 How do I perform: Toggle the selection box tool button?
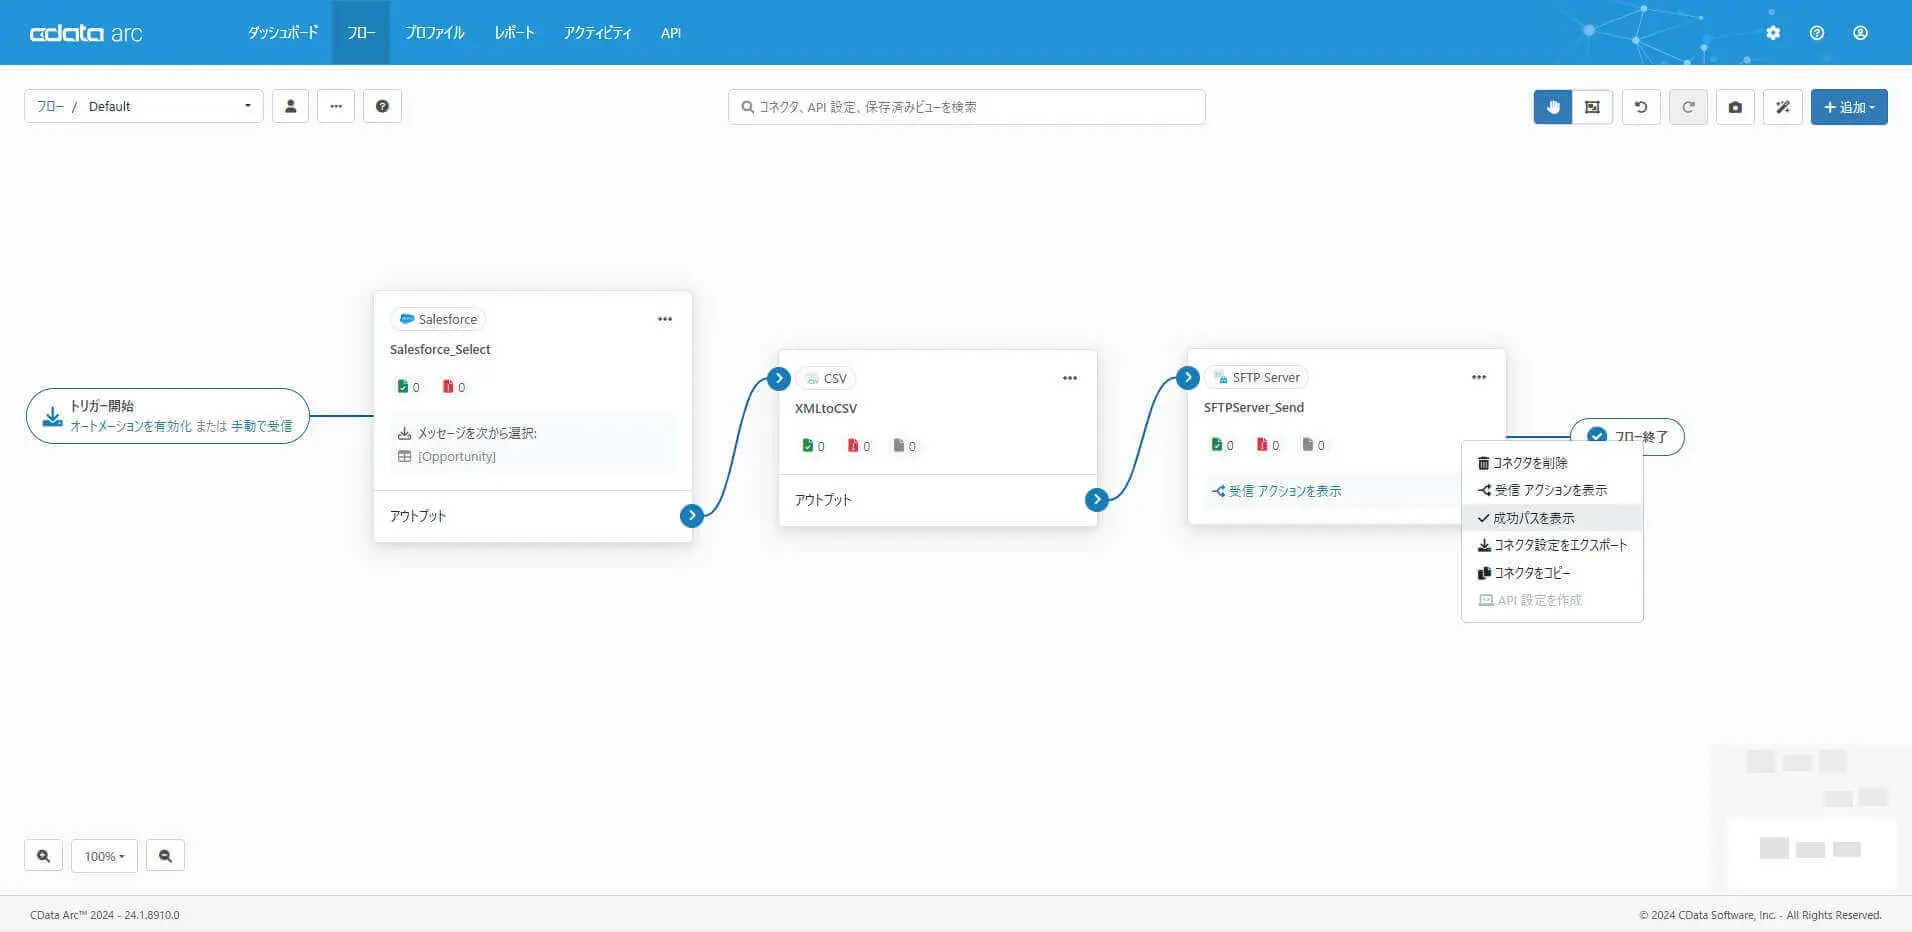click(x=1592, y=107)
